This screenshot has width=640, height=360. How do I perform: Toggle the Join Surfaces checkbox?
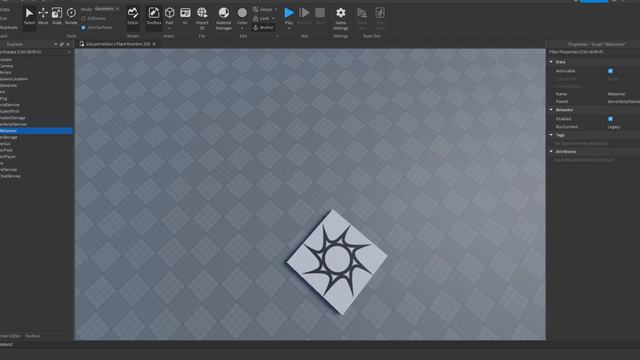click(83, 27)
